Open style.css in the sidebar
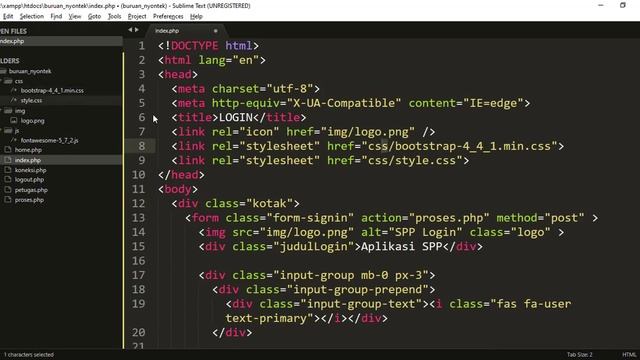Screen dimensions: 640x360 (31, 100)
